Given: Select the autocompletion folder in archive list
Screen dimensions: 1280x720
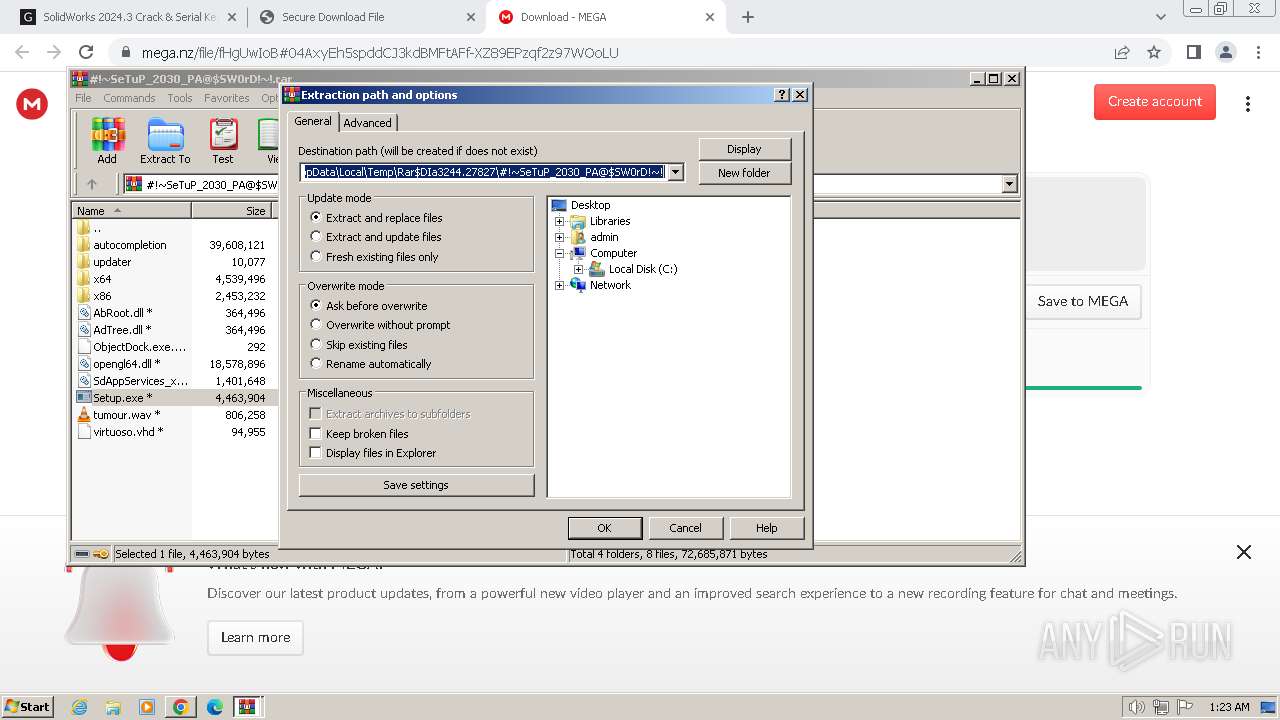Looking at the screenshot, I should [130, 245].
